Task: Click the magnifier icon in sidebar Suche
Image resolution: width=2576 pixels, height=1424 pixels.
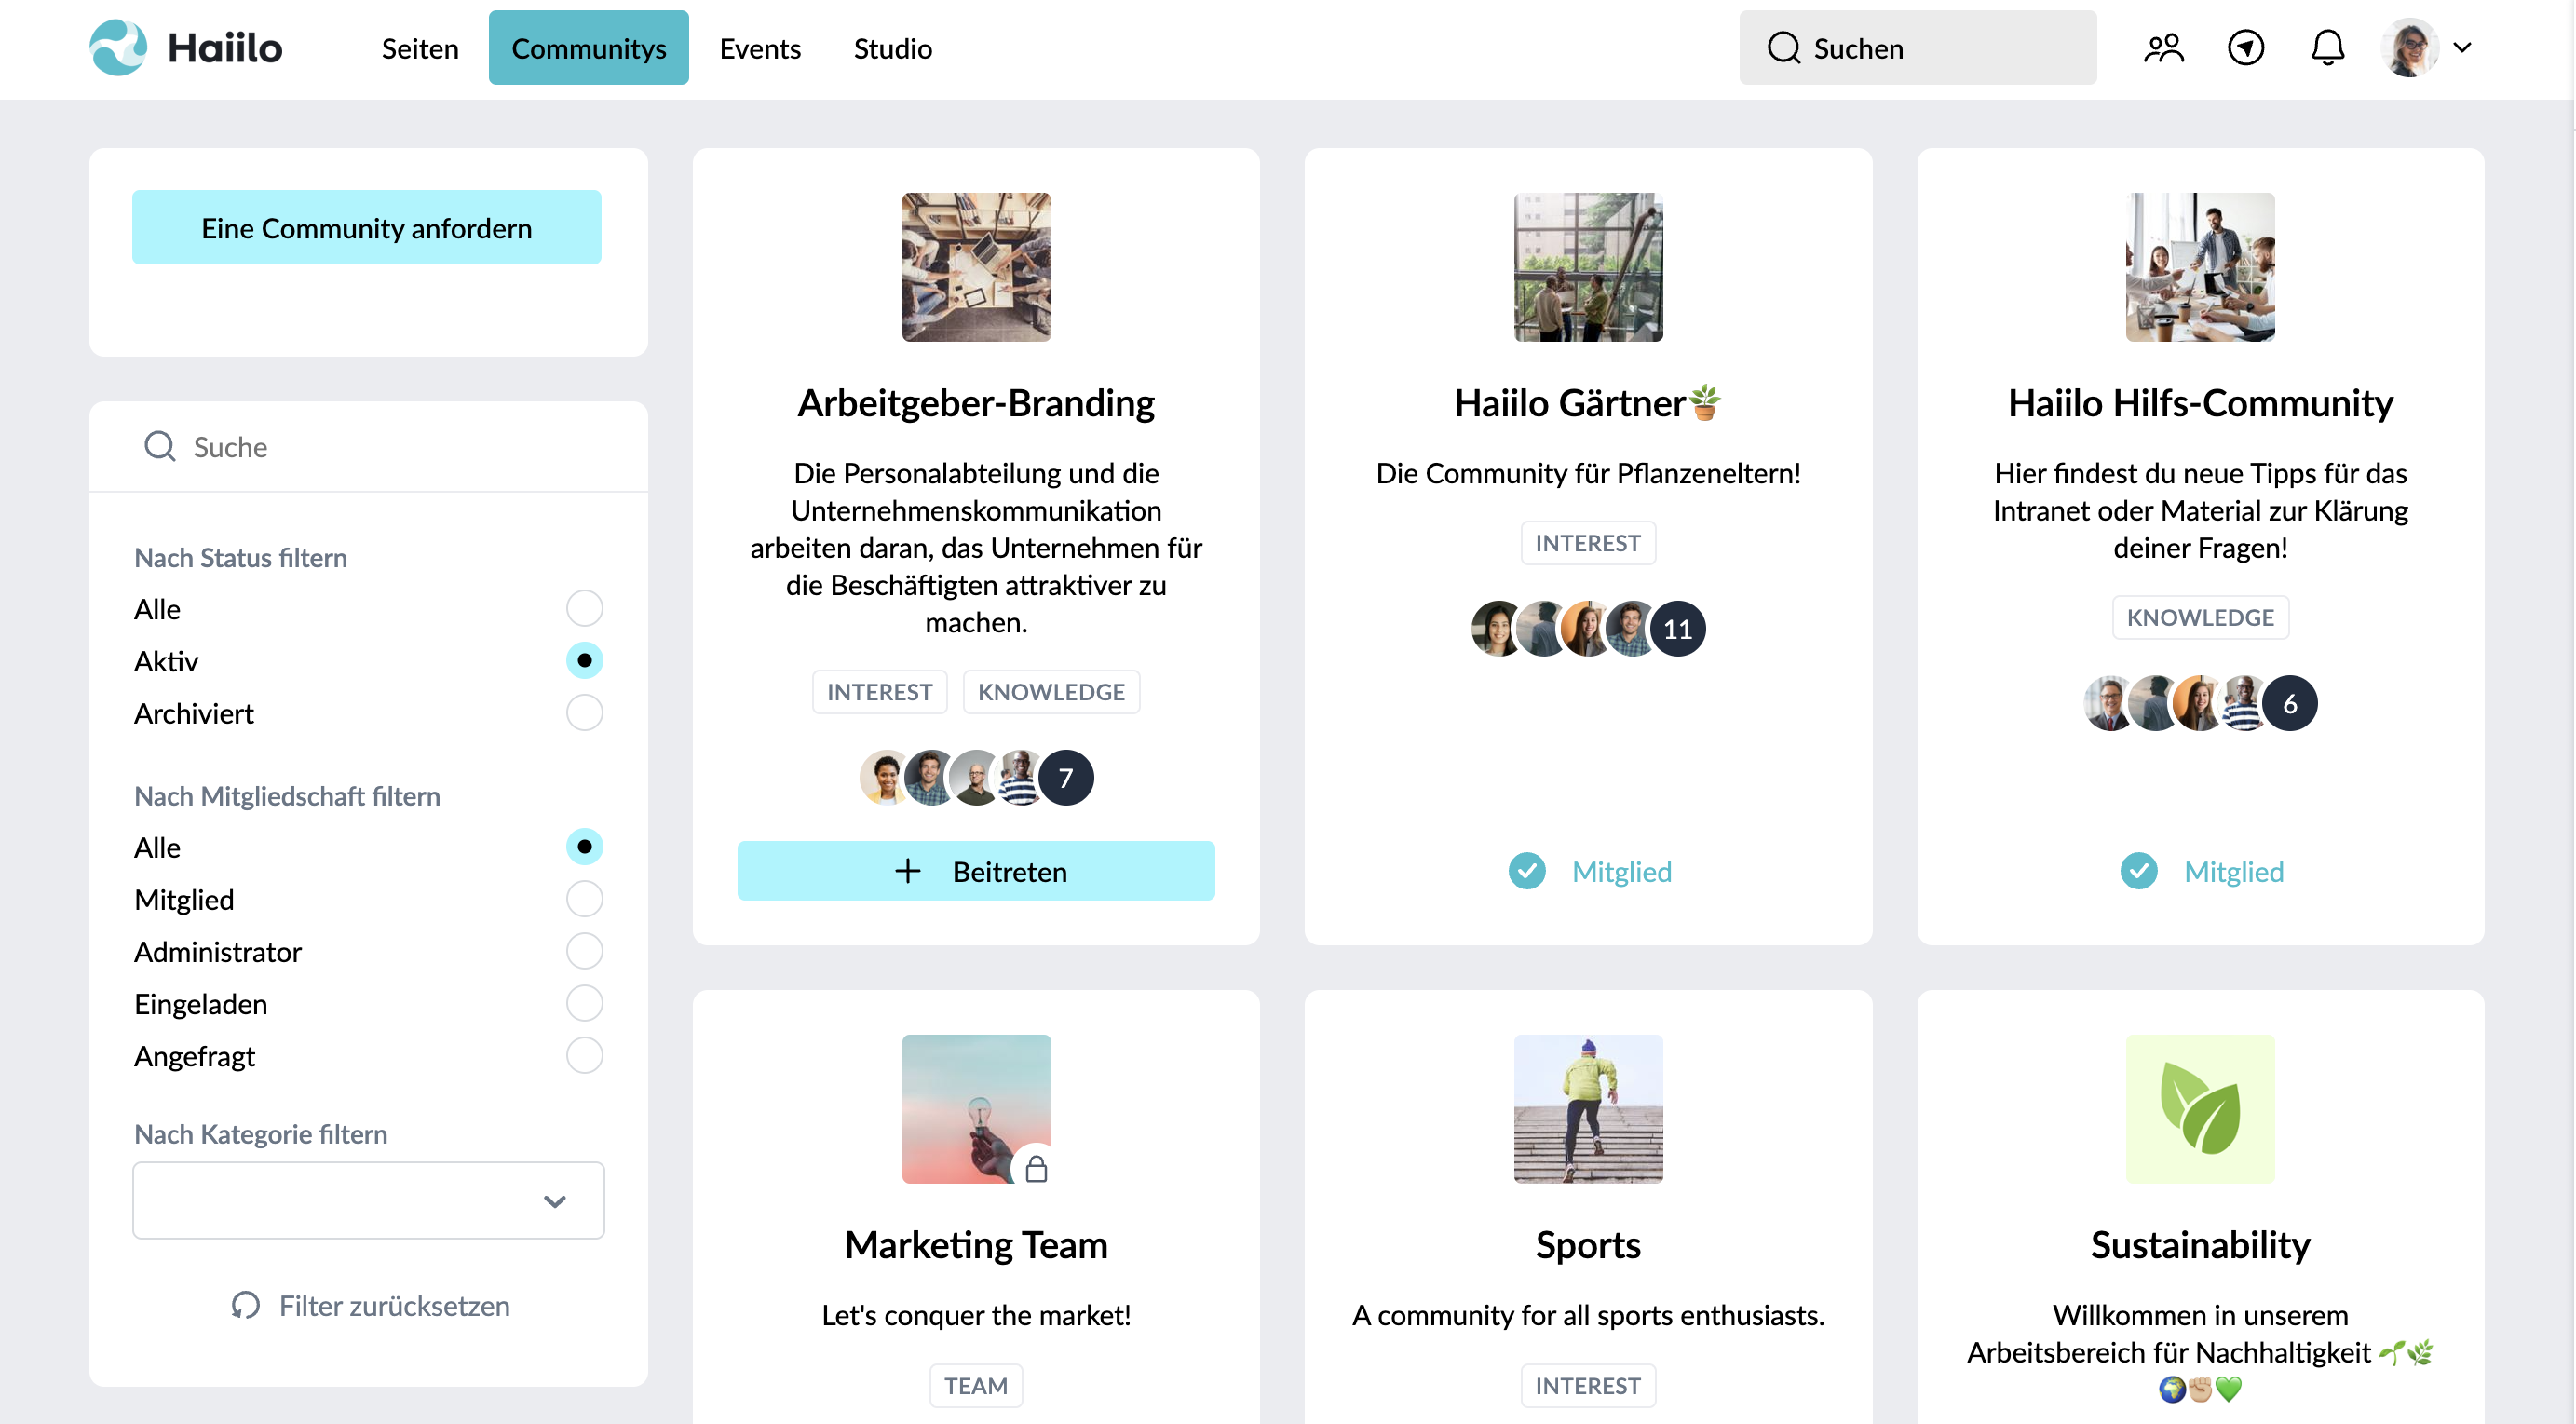Action: (x=160, y=446)
